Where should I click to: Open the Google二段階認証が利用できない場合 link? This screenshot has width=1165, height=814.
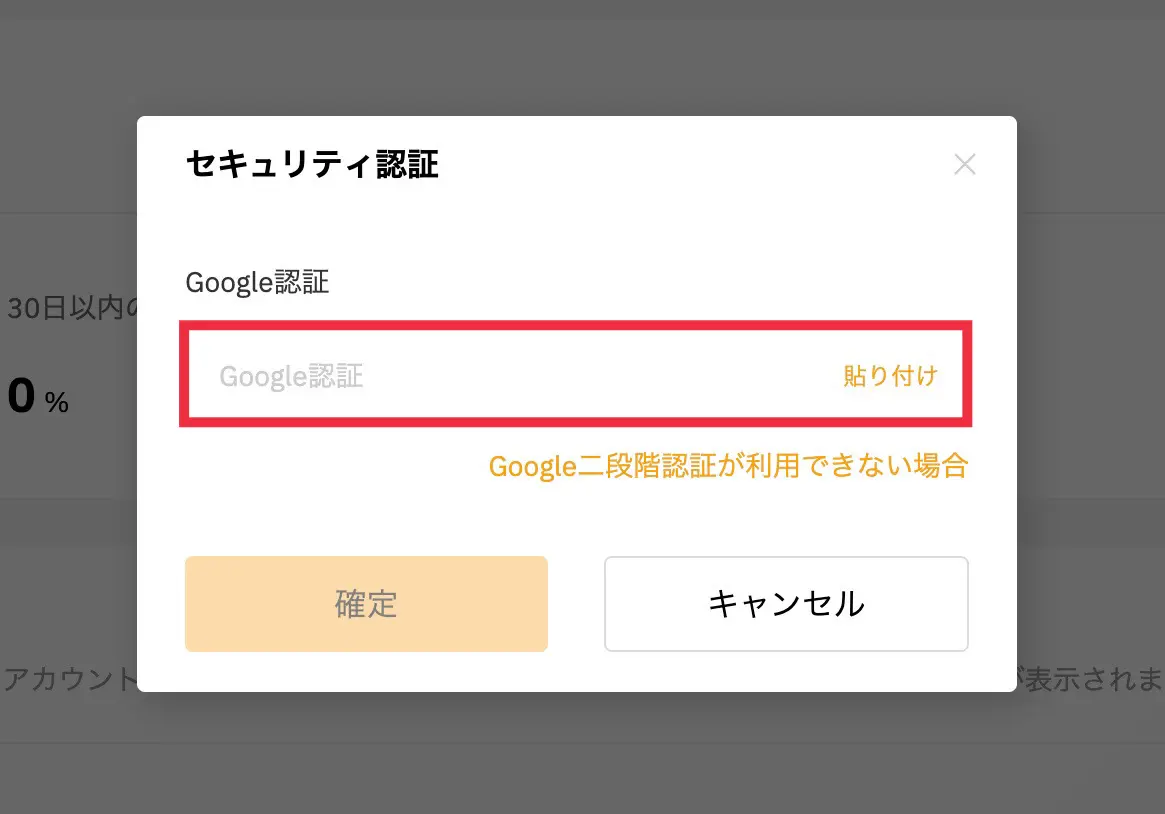pyautogui.click(x=728, y=466)
